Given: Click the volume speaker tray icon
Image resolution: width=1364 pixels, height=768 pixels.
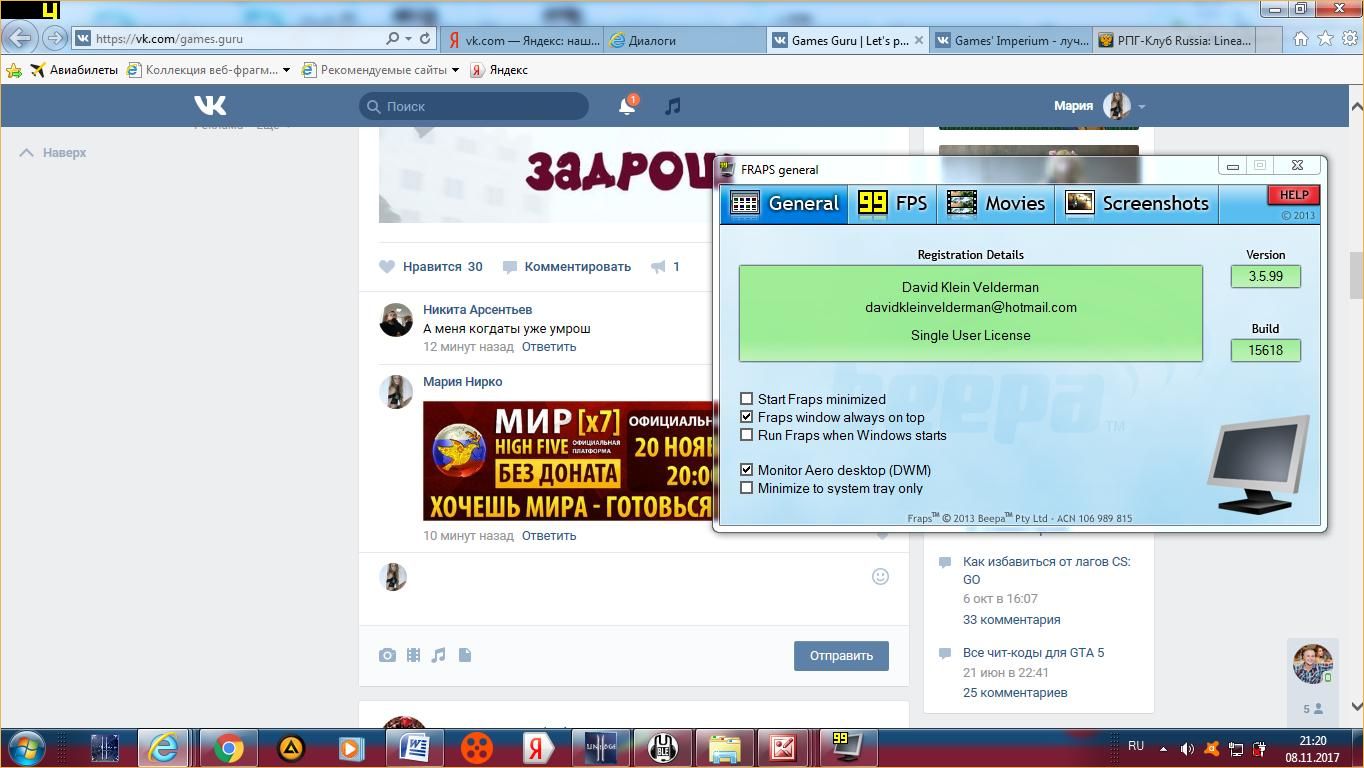Looking at the screenshot, I should click(1187, 748).
